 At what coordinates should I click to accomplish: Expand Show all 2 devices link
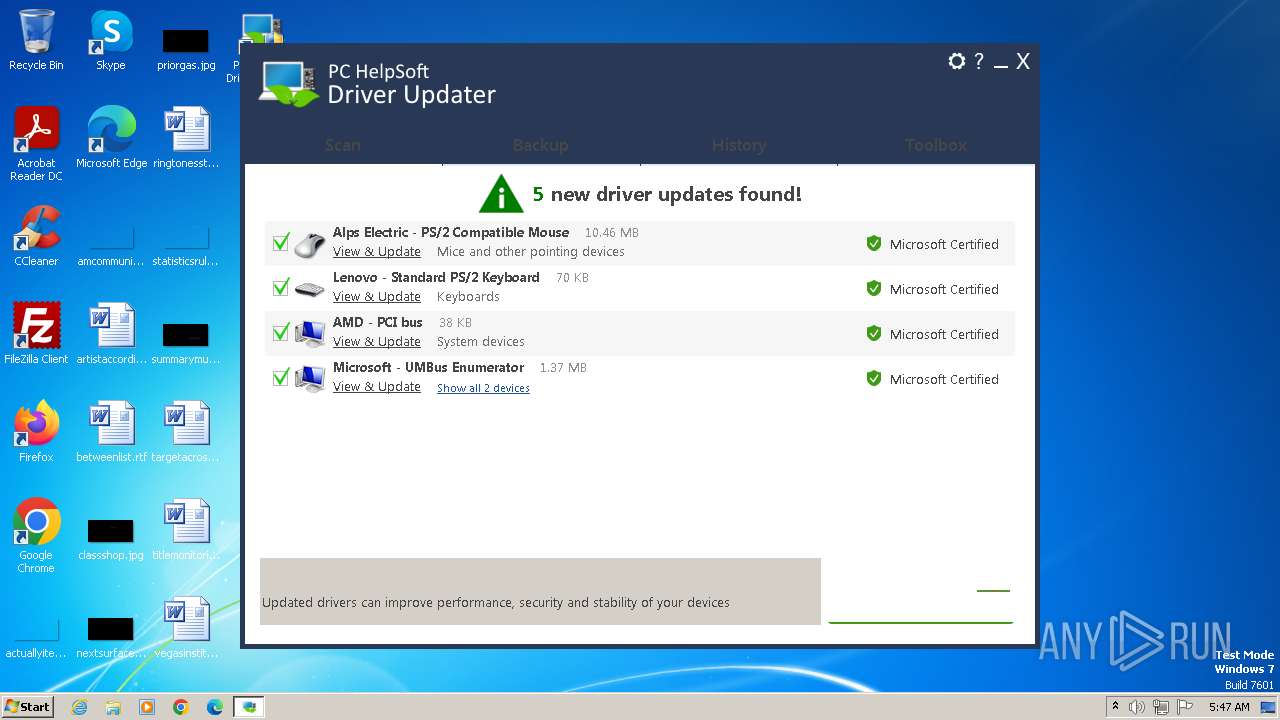483,388
